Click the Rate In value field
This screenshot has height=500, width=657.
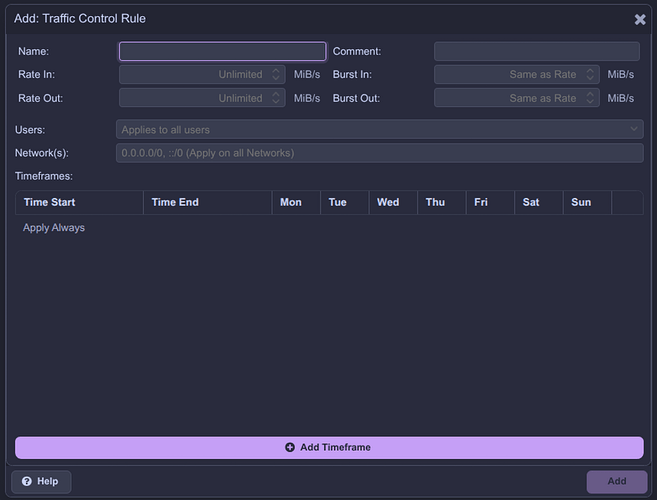(192, 75)
